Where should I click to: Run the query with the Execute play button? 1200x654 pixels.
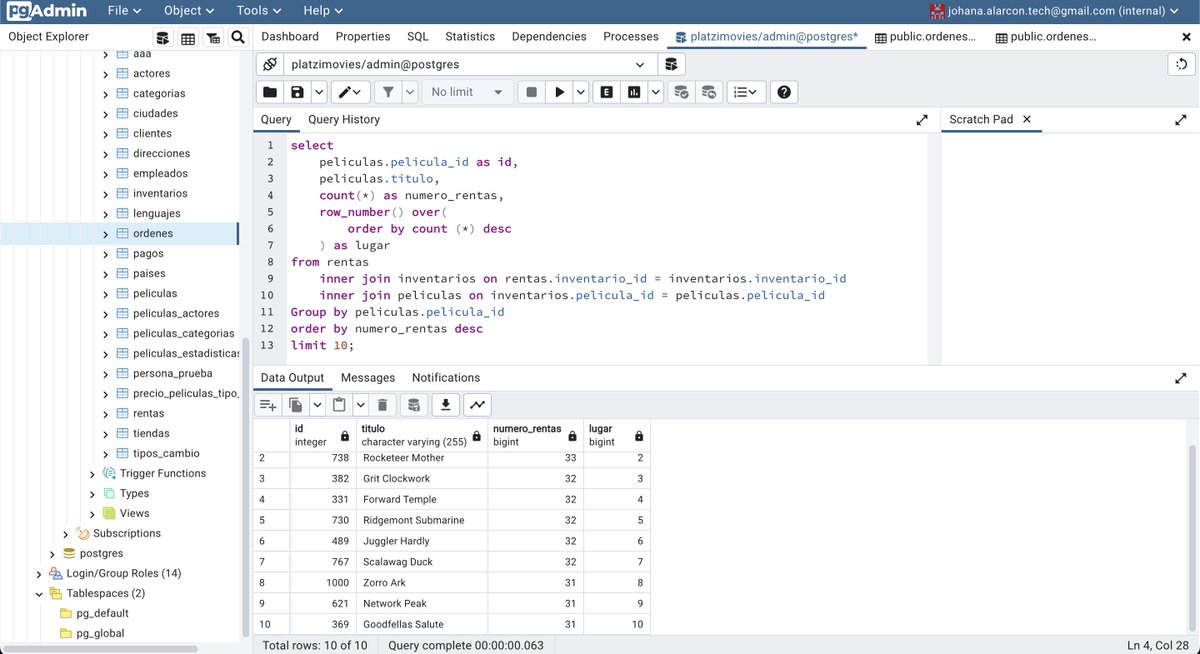559,92
